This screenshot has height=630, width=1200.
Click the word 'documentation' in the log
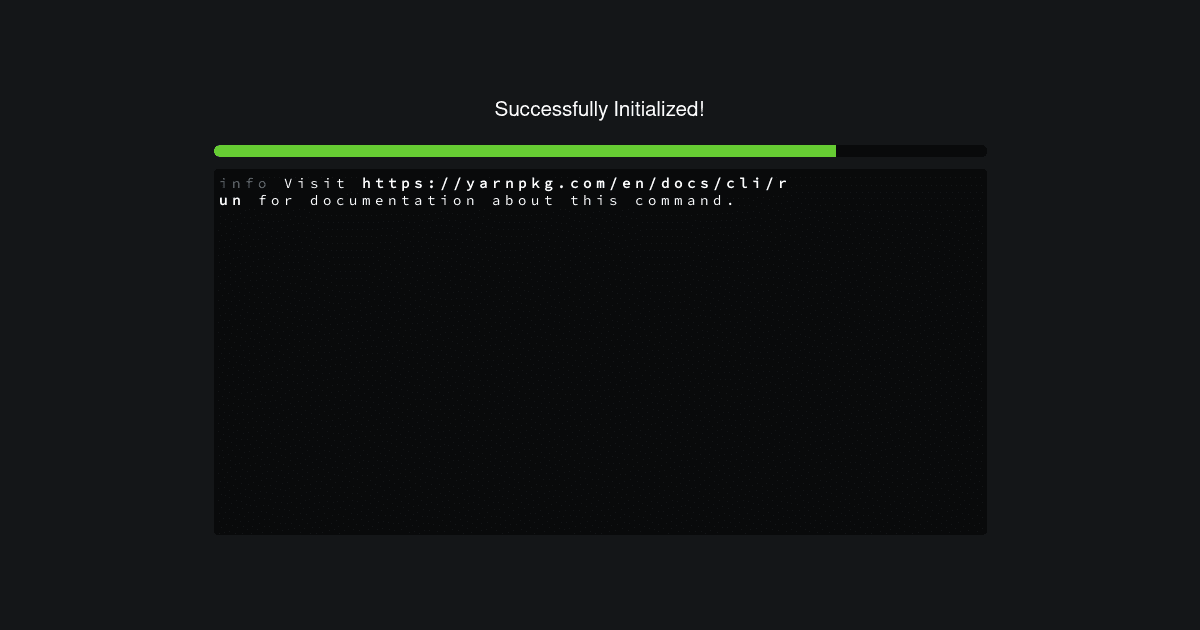(x=393, y=201)
